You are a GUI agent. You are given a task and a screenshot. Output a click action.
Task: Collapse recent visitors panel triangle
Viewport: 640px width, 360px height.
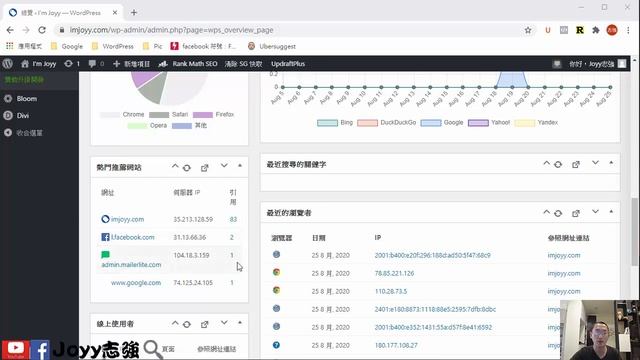point(611,211)
